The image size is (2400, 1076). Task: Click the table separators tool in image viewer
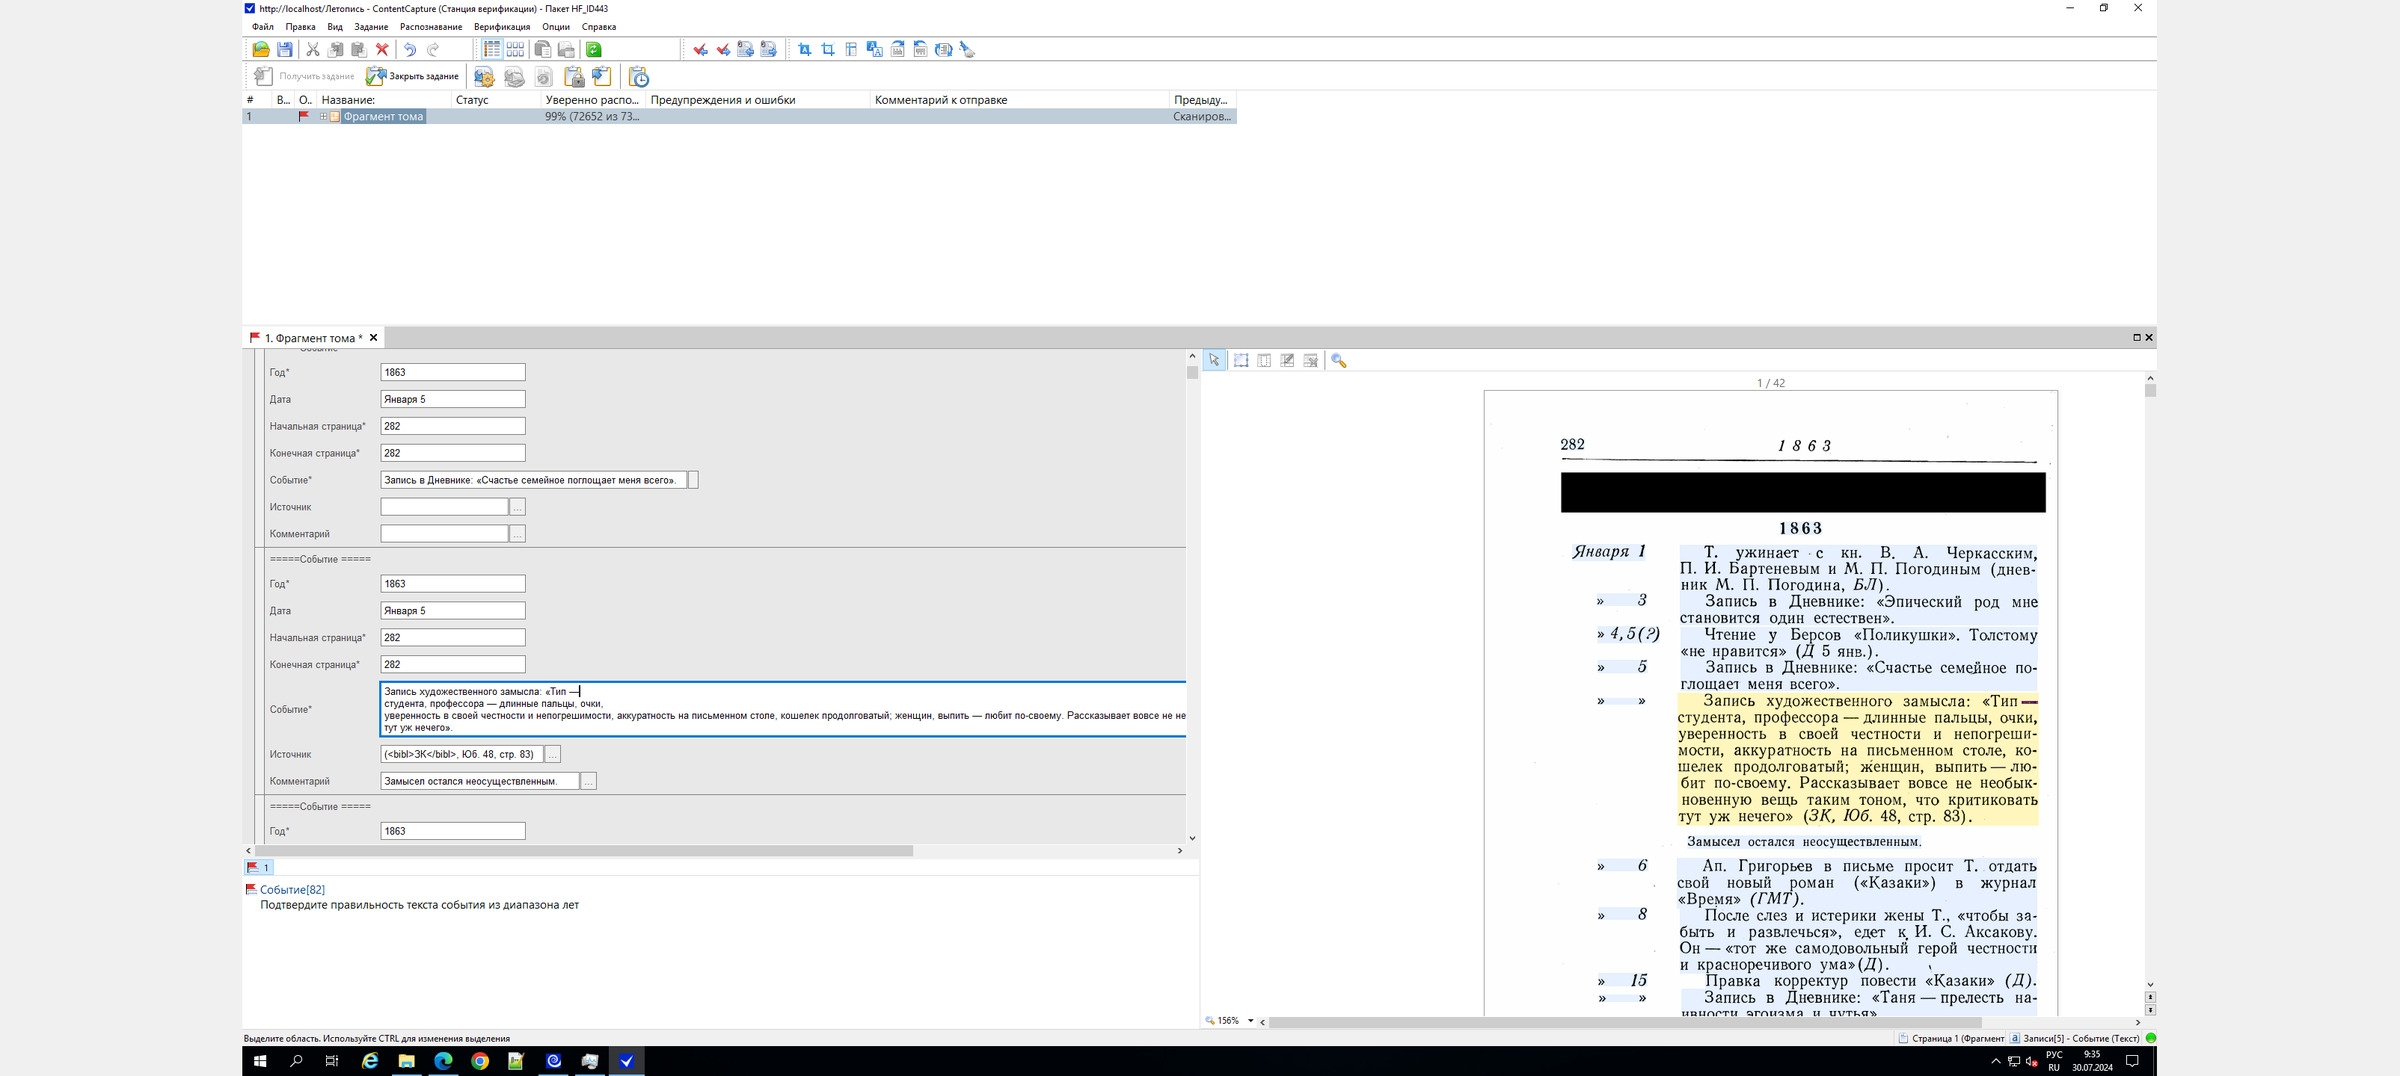click(1264, 360)
